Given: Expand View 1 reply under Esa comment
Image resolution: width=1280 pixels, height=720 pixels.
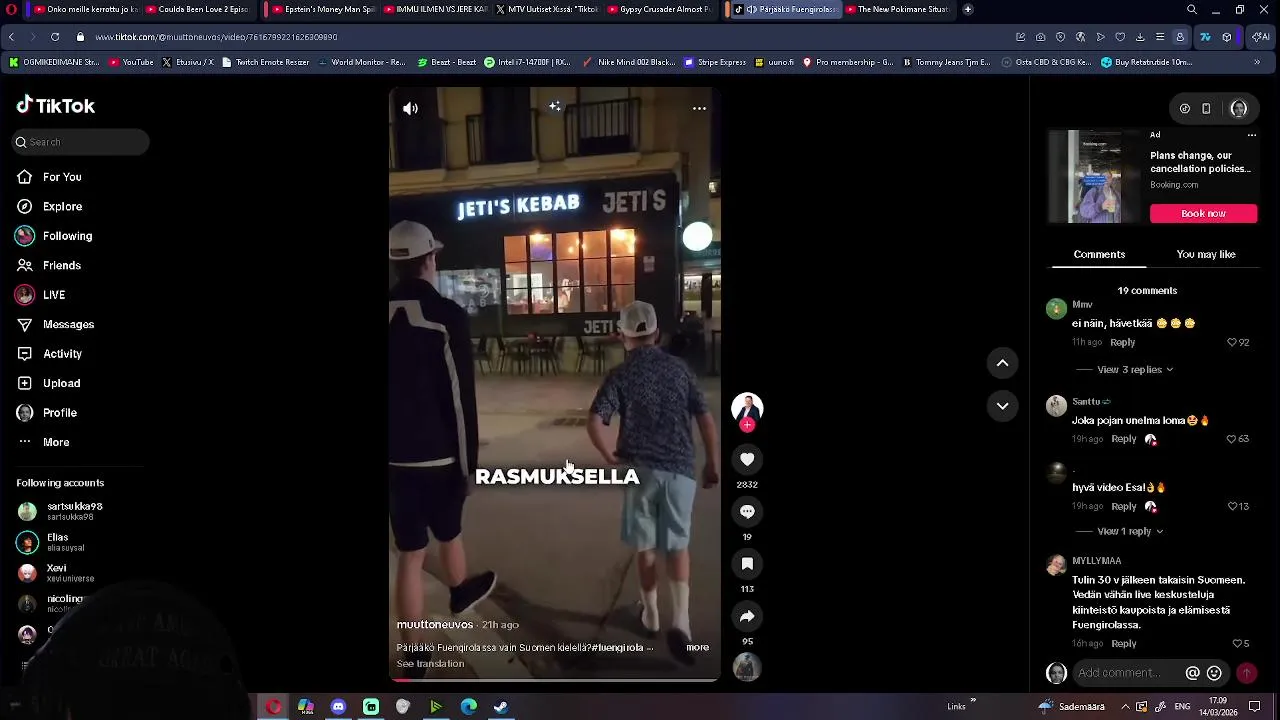Looking at the screenshot, I should (x=1130, y=531).
